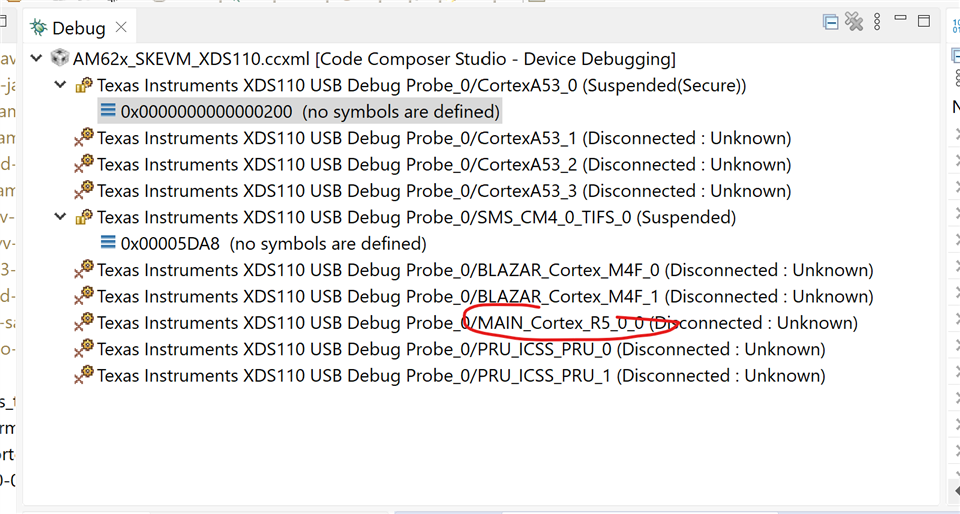The image size is (960, 514).
Task: Select the PRU_ICSS_PRU_1 entry
Action: coord(450,375)
